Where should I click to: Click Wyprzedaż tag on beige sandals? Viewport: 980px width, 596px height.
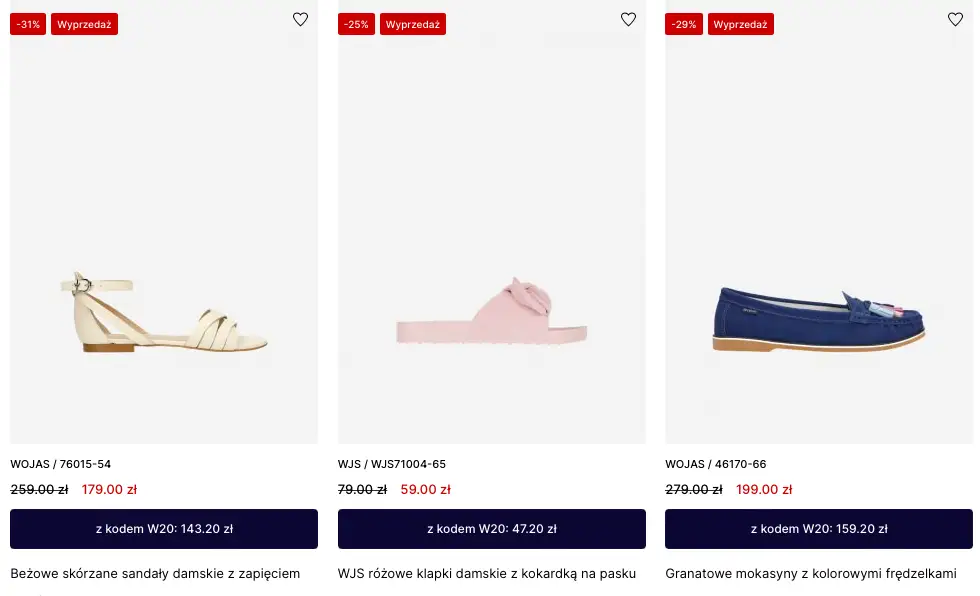click(x=84, y=24)
